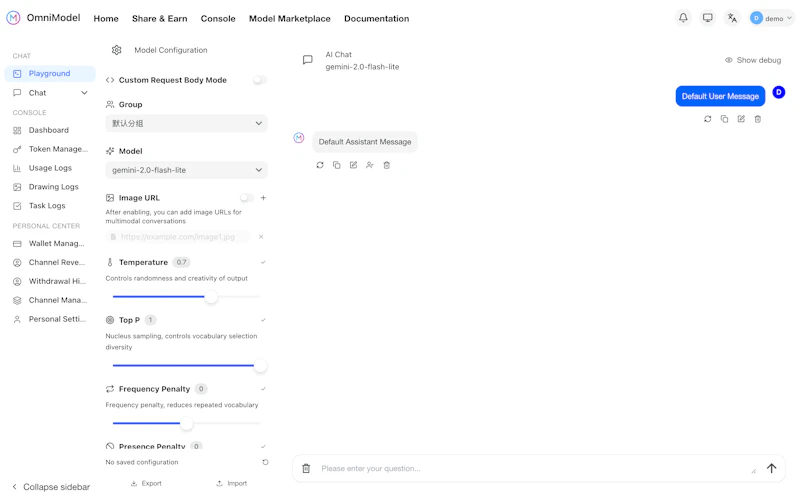The image size is (800, 500).
Task: Expand the Chat sidebar section
Action: pos(50,93)
